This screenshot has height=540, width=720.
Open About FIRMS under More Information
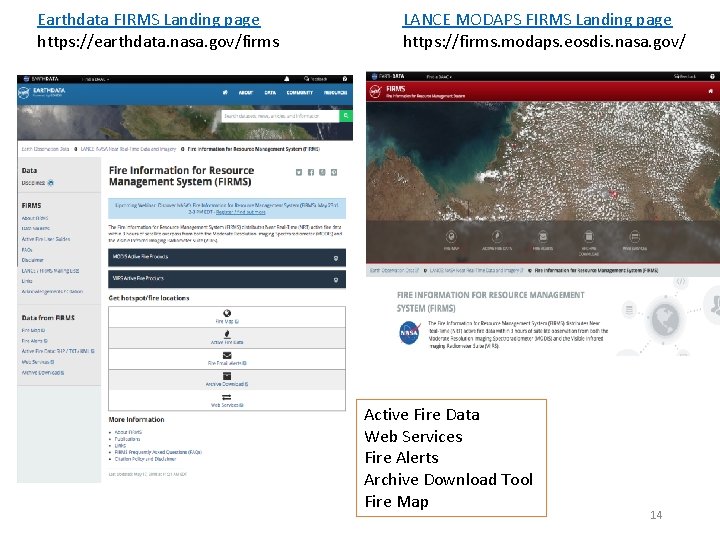pos(128,432)
